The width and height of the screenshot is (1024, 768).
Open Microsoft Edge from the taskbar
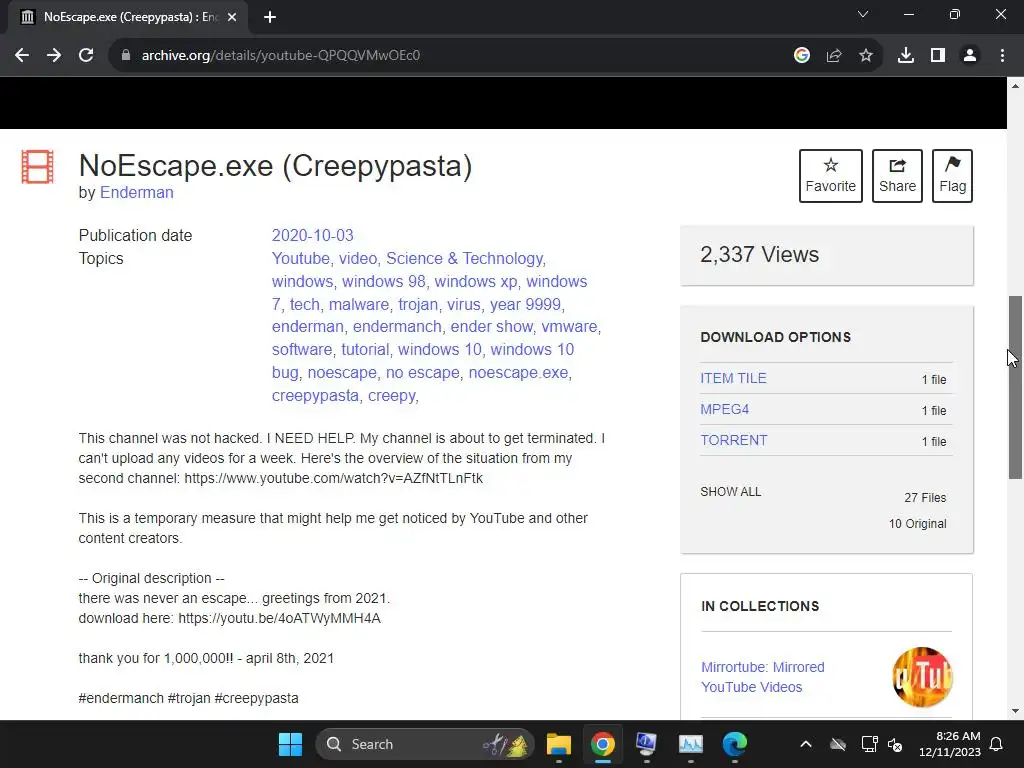[735, 744]
